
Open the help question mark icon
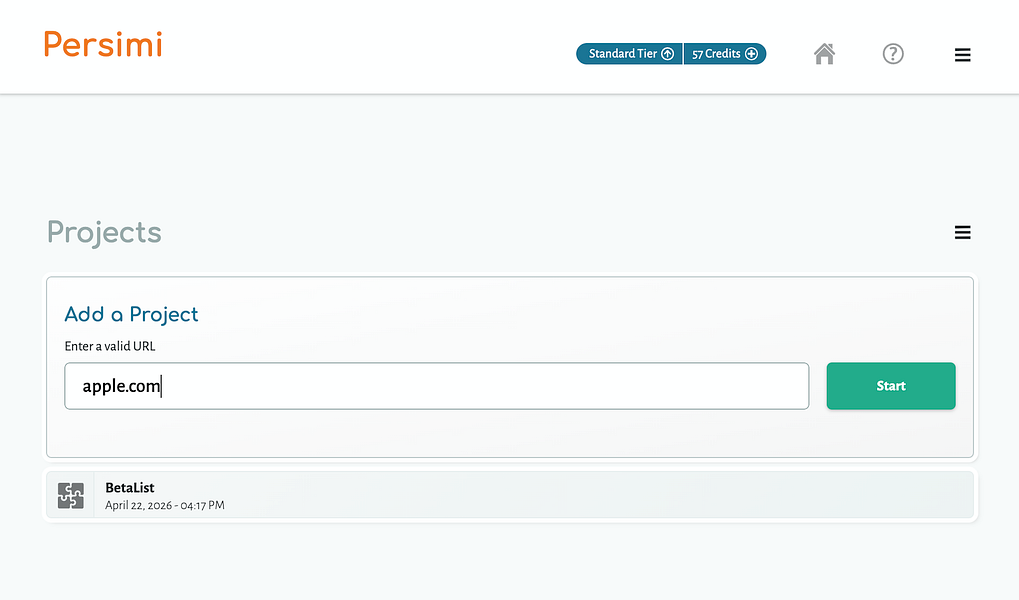pos(893,54)
